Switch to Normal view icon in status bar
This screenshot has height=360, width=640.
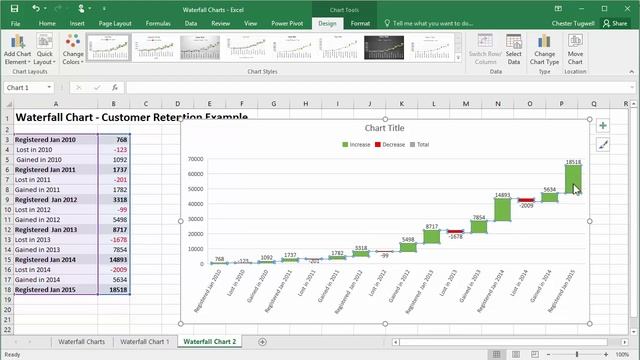point(496,354)
